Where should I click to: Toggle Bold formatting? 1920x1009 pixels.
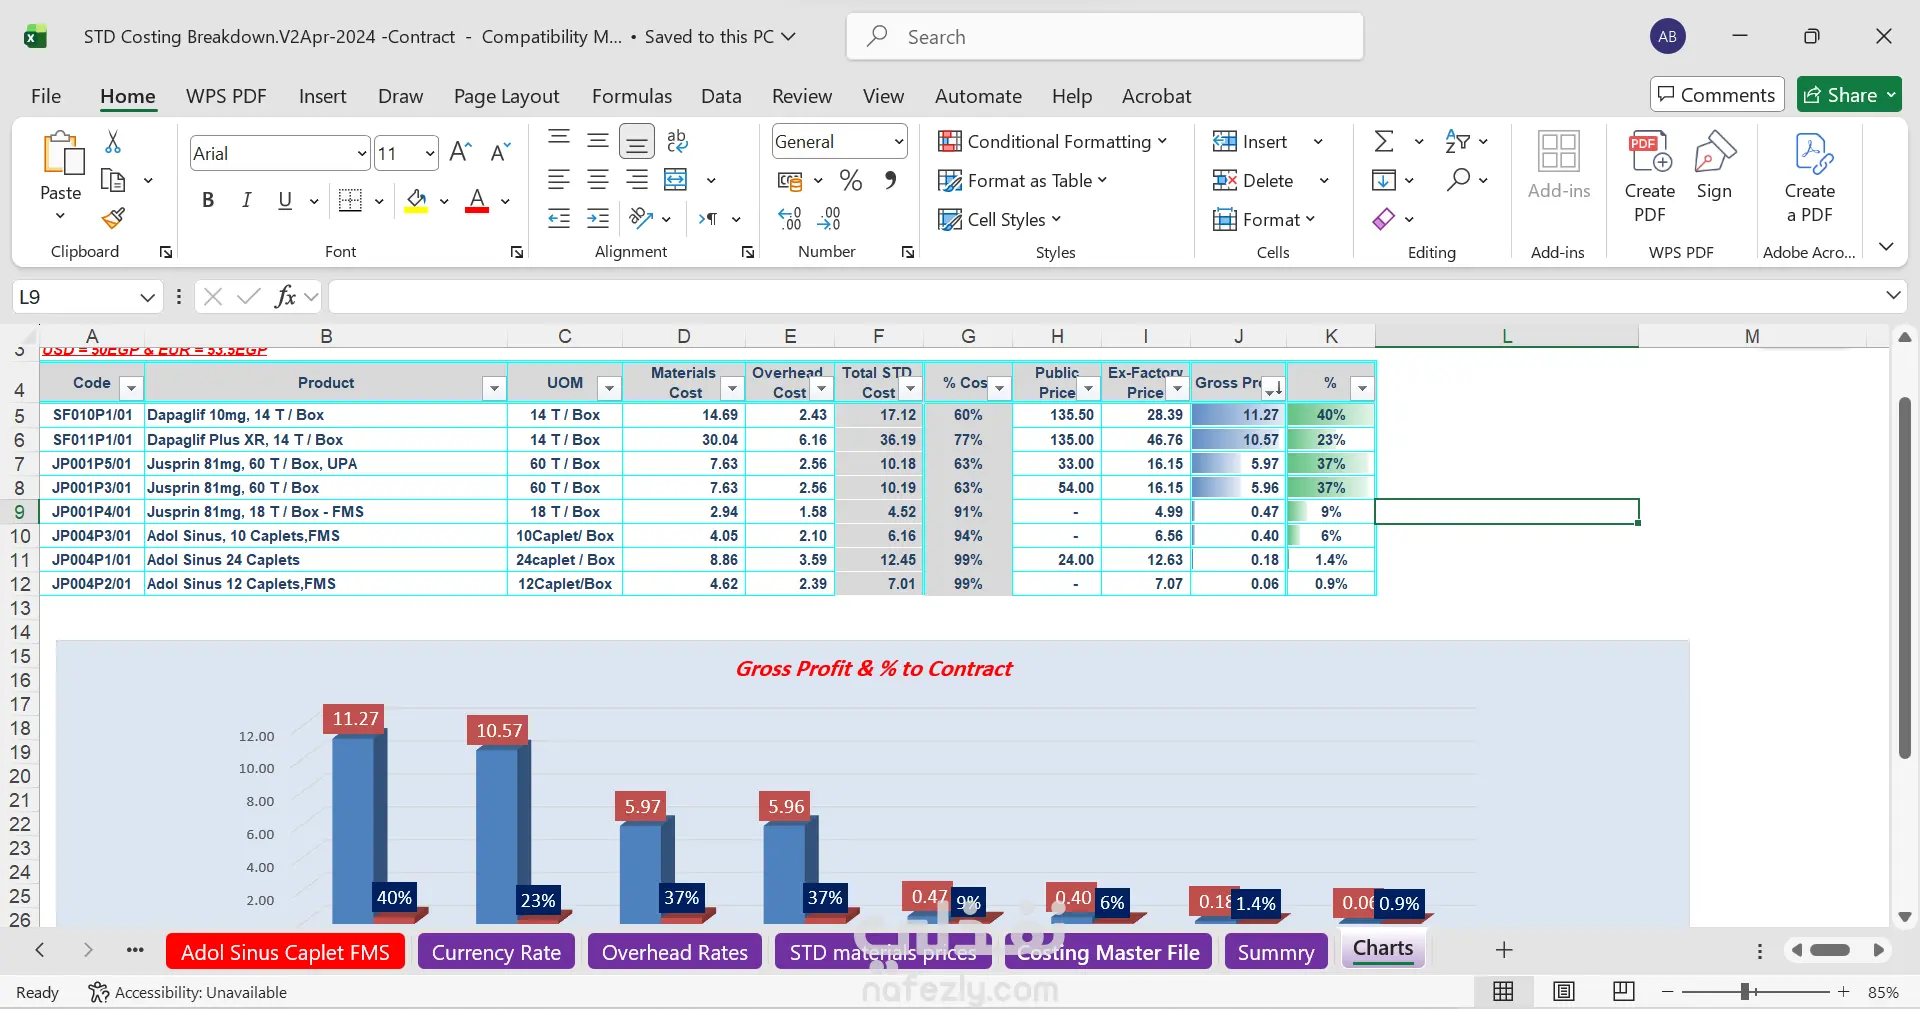pos(208,200)
